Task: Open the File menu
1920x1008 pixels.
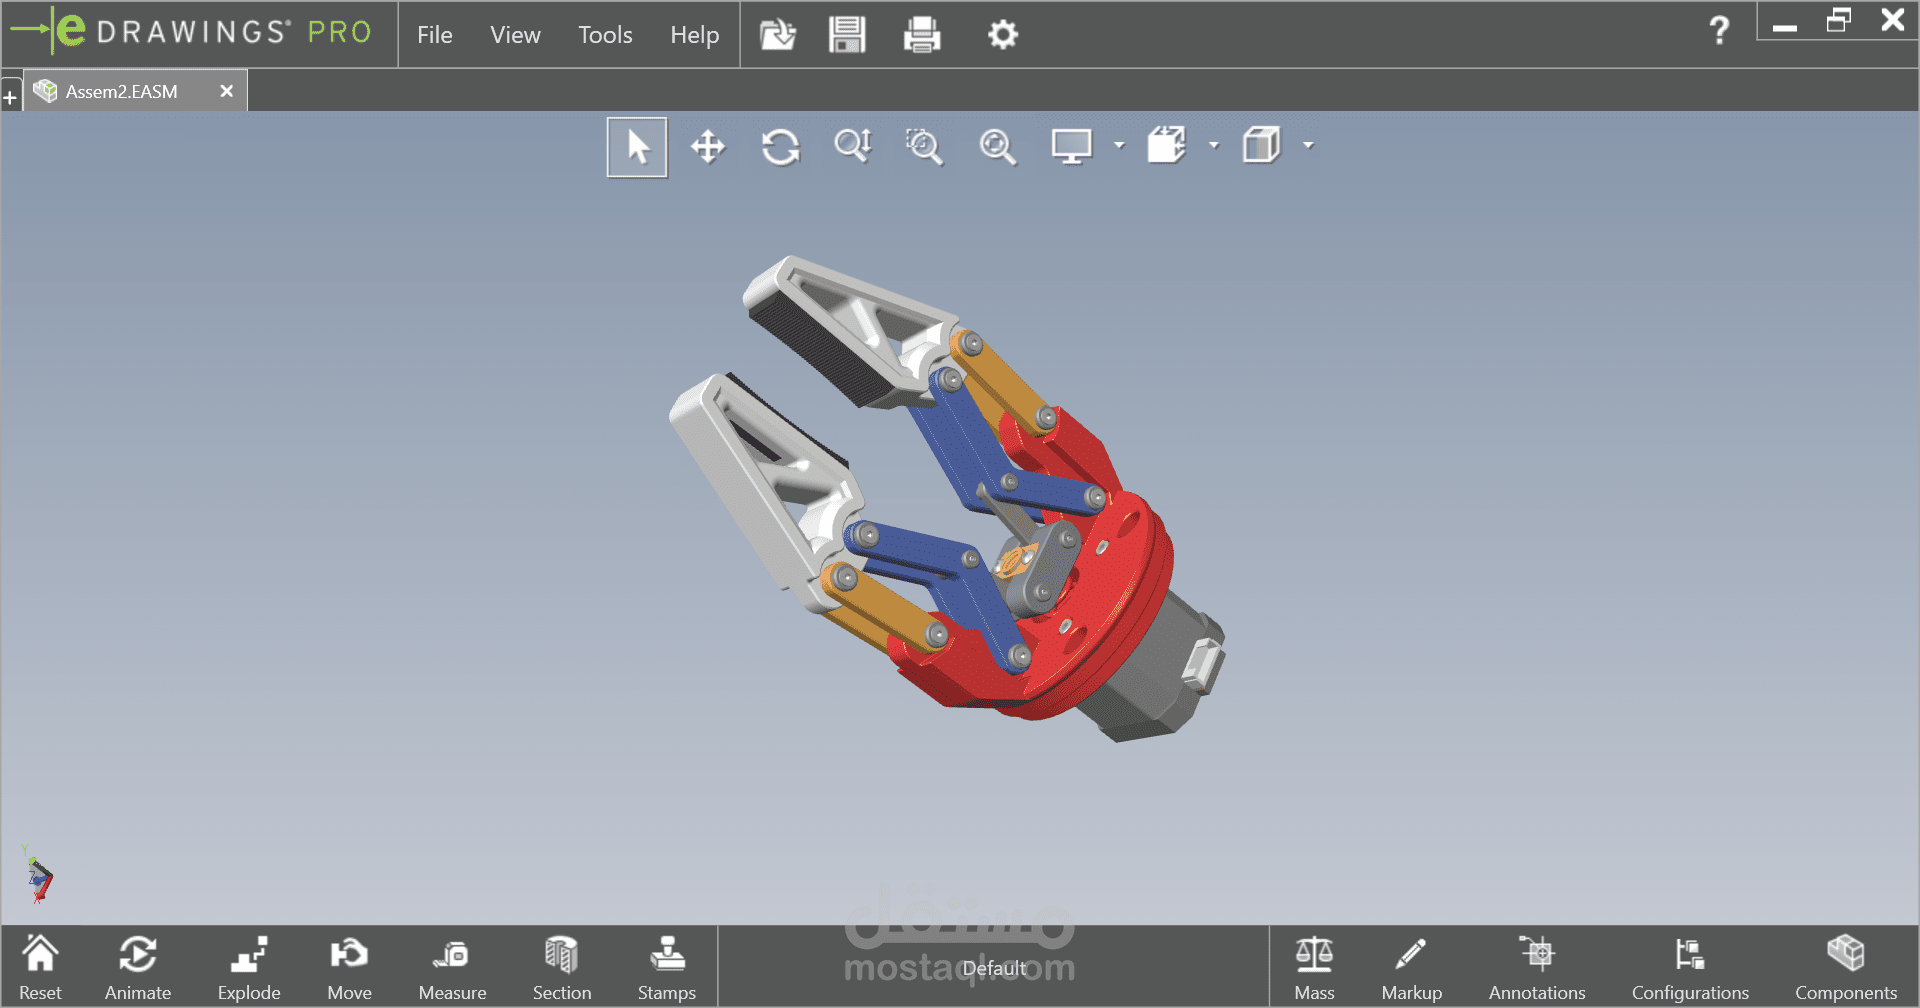Action: point(435,35)
